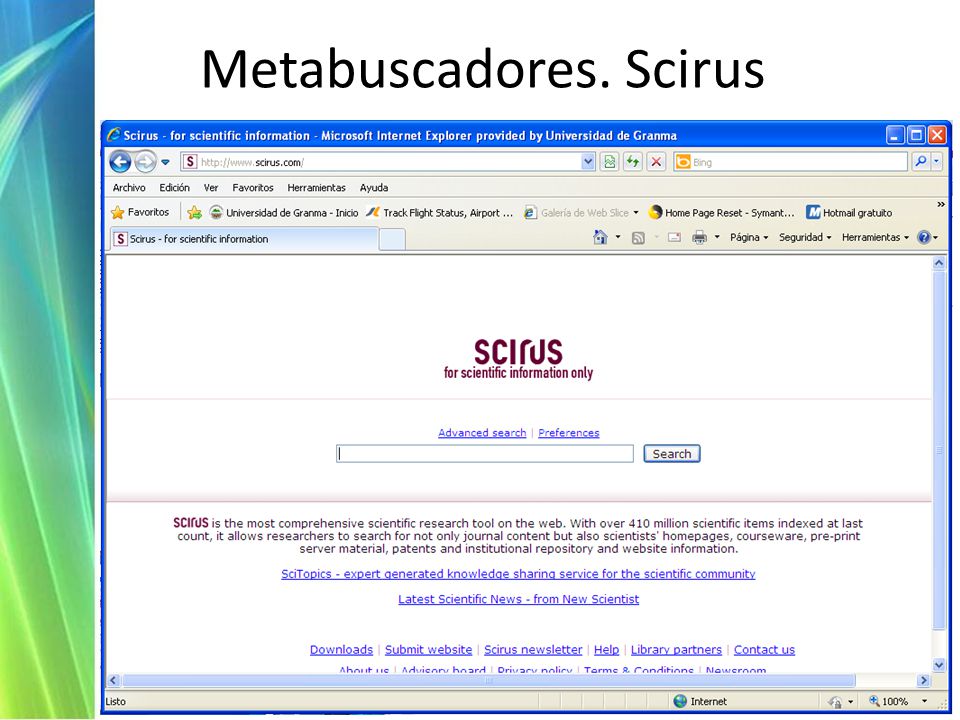This screenshot has height=720, width=960.
Task: Open the Library partners link
Action: (677, 650)
